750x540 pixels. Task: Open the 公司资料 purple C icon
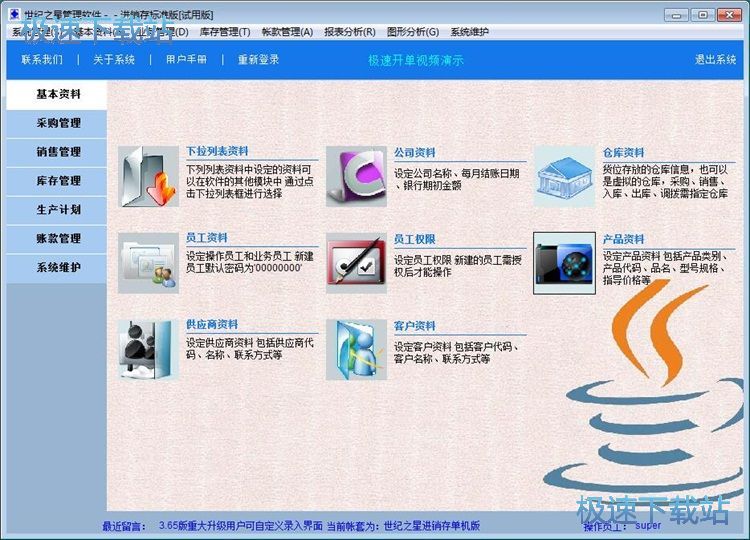pyautogui.click(x=356, y=176)
